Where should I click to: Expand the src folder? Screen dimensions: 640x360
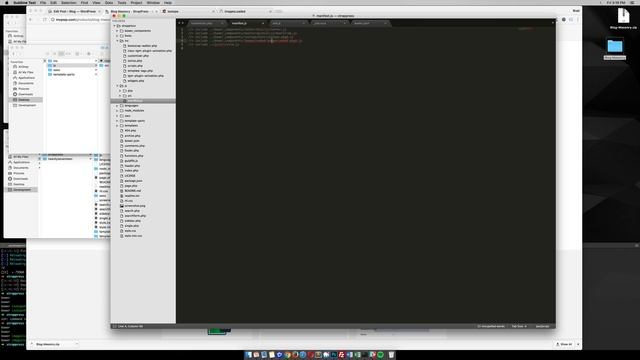click(120, 96)
